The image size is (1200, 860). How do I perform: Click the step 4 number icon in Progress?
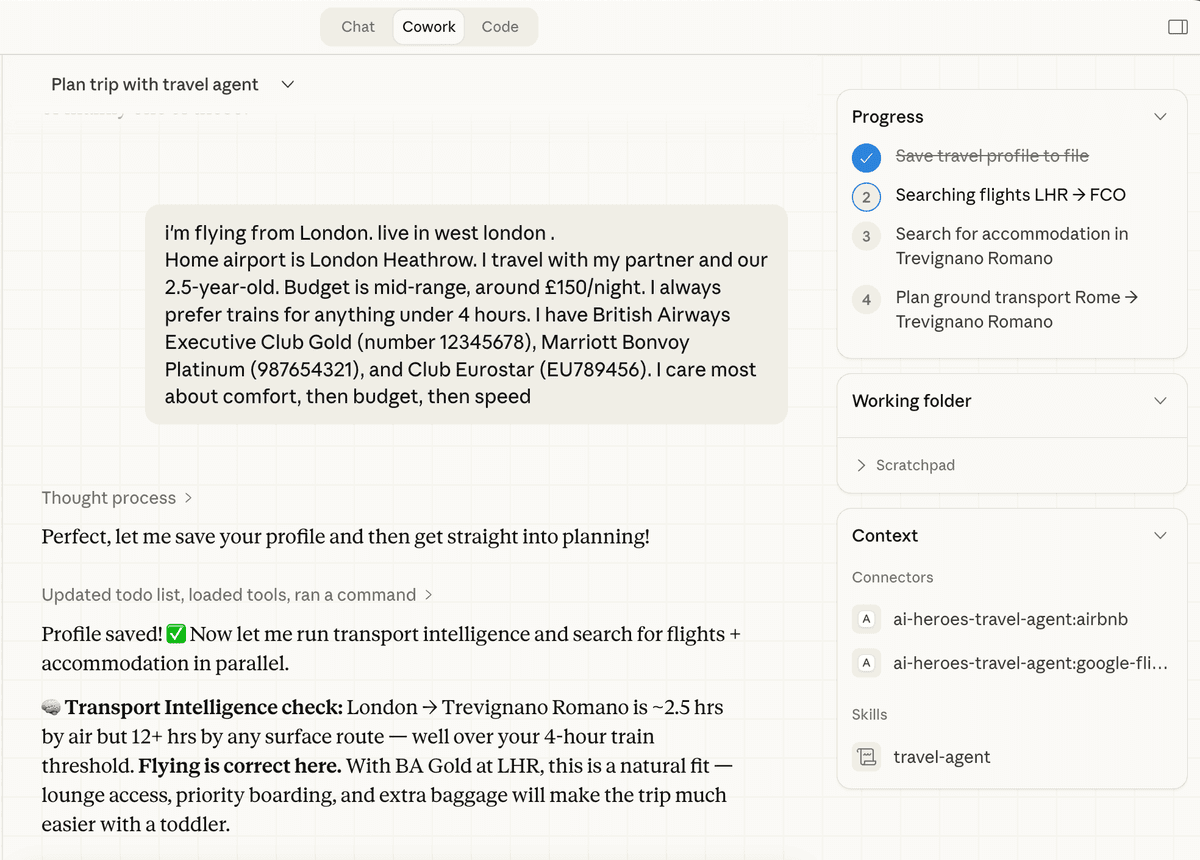point(866,299)
